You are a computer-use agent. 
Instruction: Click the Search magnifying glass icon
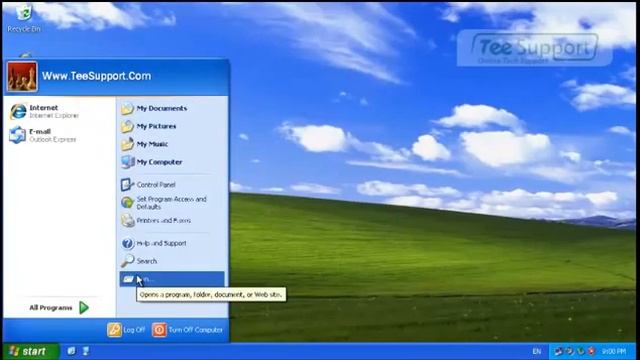point(127,261)
